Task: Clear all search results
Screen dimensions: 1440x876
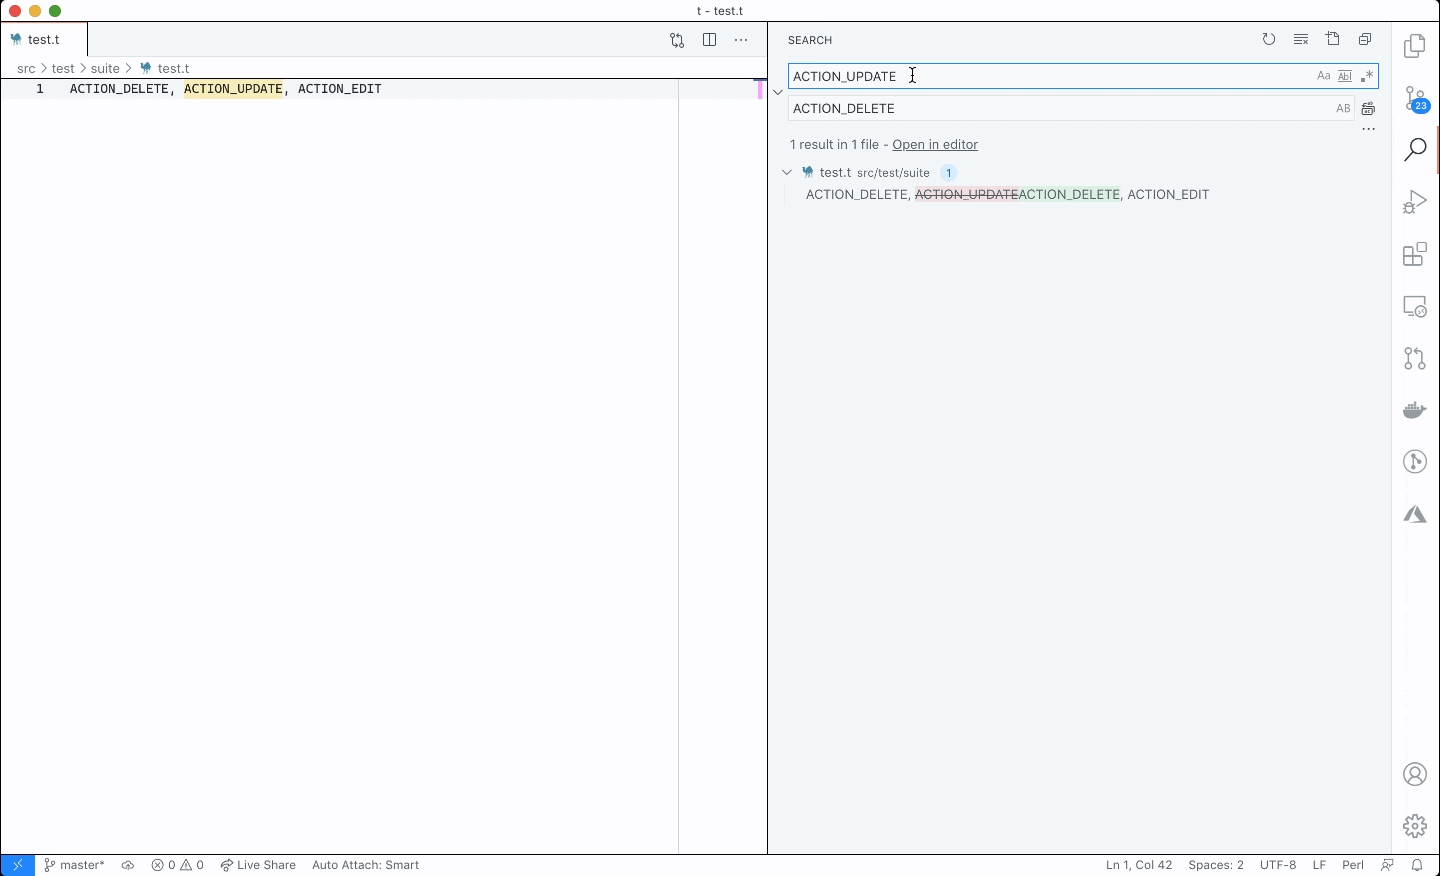Action: click(x=1301, y=39)
